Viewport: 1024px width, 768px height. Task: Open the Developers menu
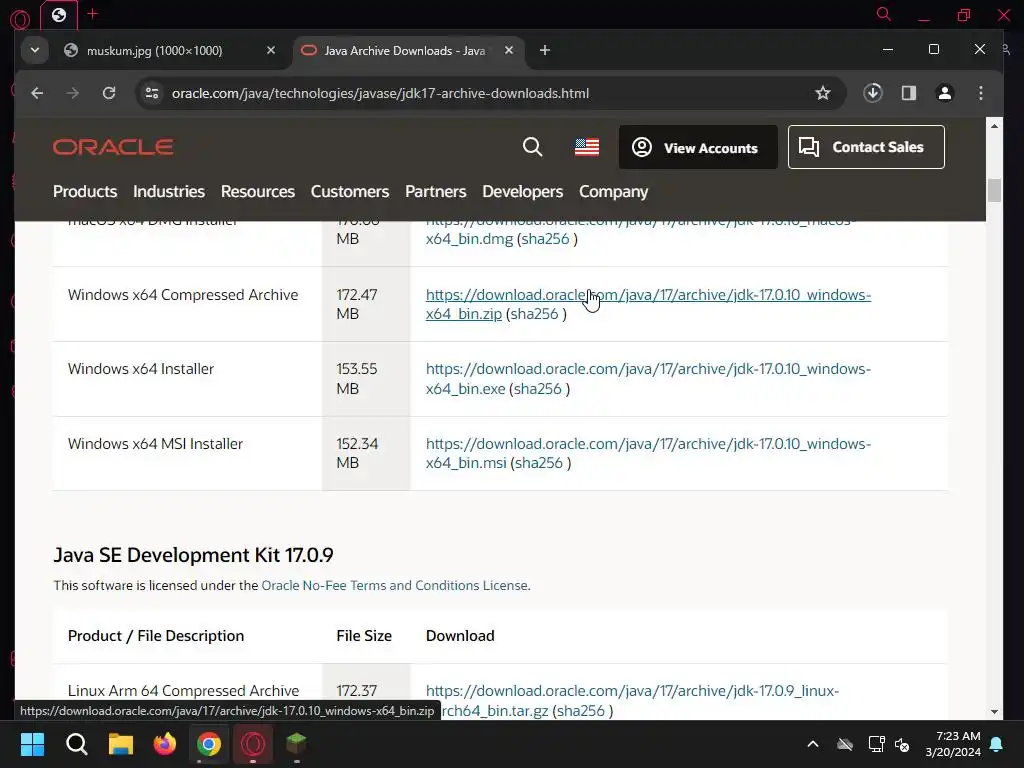tap(522, 191)
